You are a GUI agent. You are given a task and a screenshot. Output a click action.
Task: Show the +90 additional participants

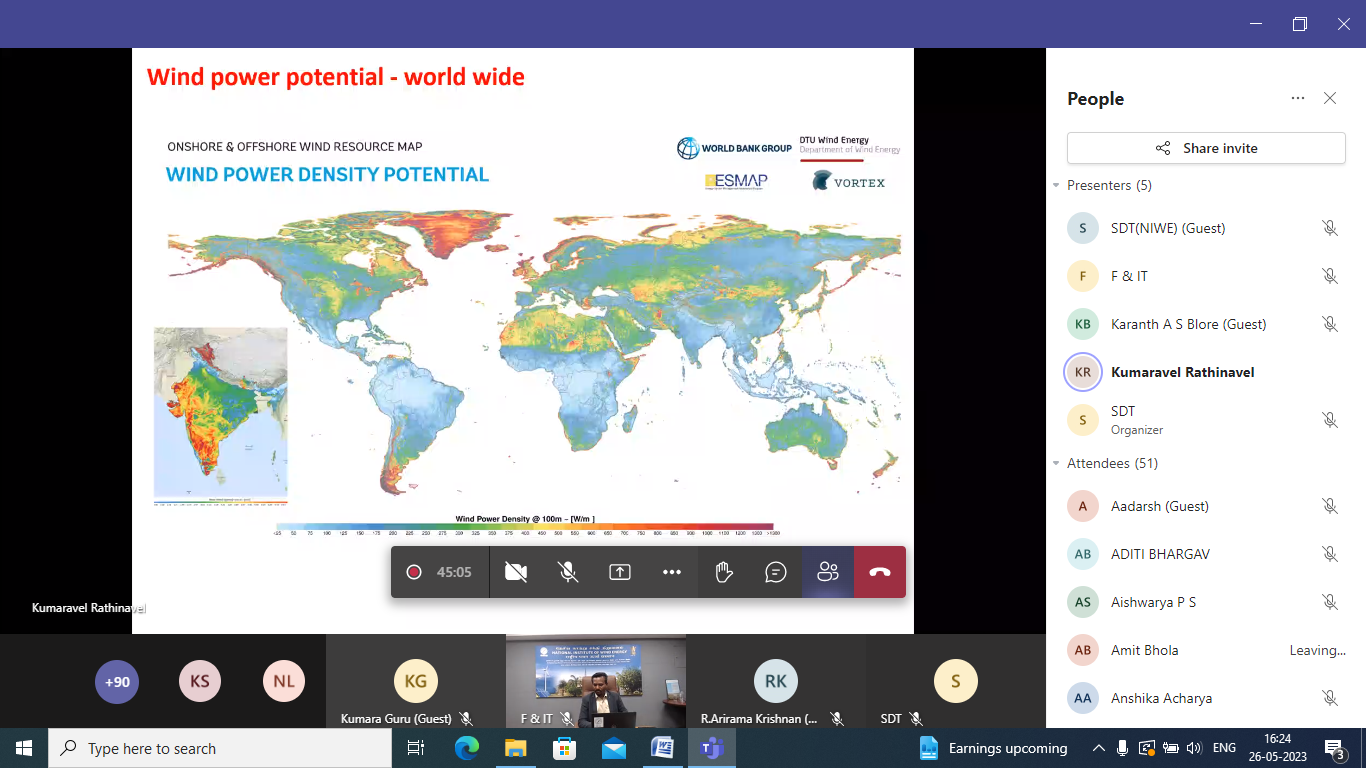(117, 682)
